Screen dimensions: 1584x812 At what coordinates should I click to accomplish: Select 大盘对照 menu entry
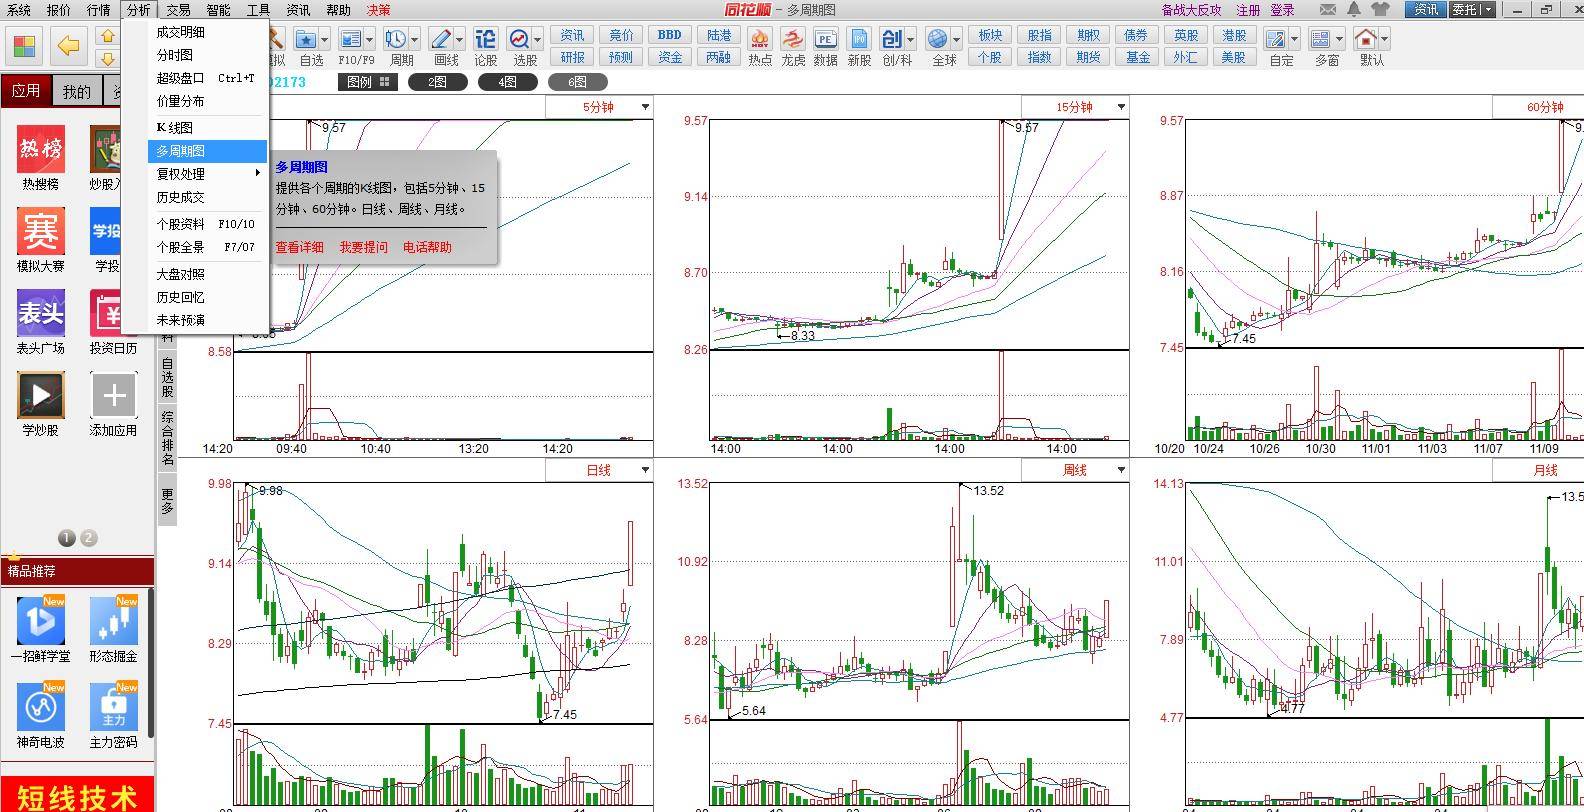(x=208, y=274)
